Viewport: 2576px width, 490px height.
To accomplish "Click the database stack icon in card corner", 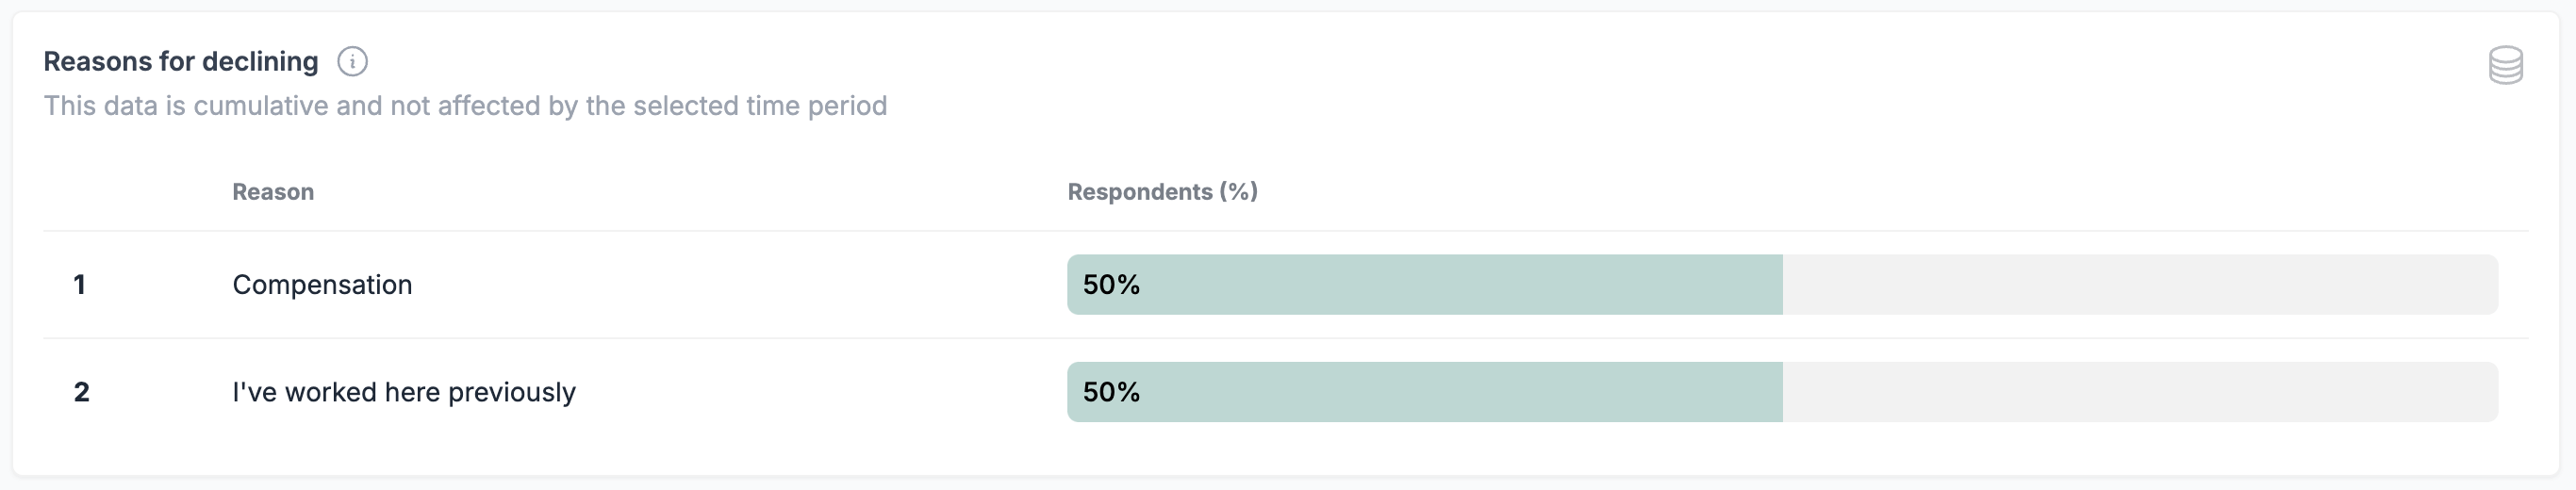I will (x=2505, y=66).
